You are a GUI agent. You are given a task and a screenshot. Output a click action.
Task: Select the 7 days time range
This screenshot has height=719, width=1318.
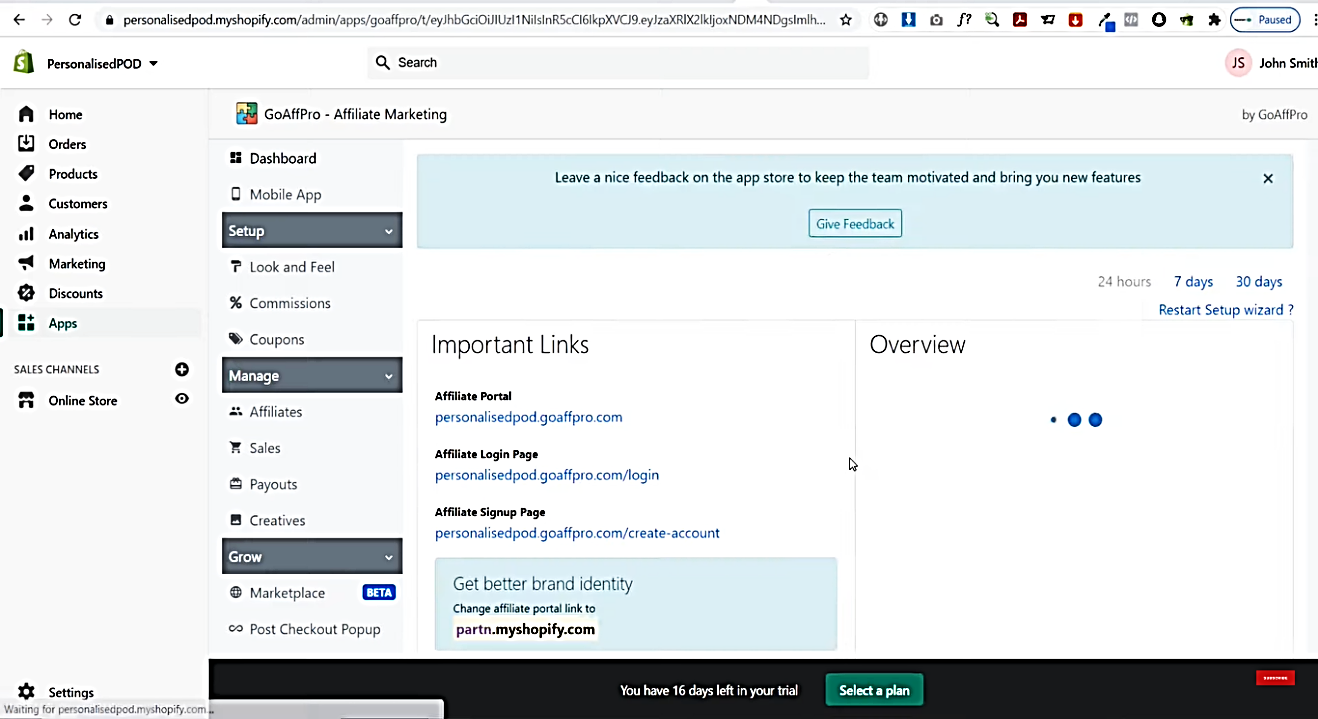pyautogui.click(x=1193, y=282)
